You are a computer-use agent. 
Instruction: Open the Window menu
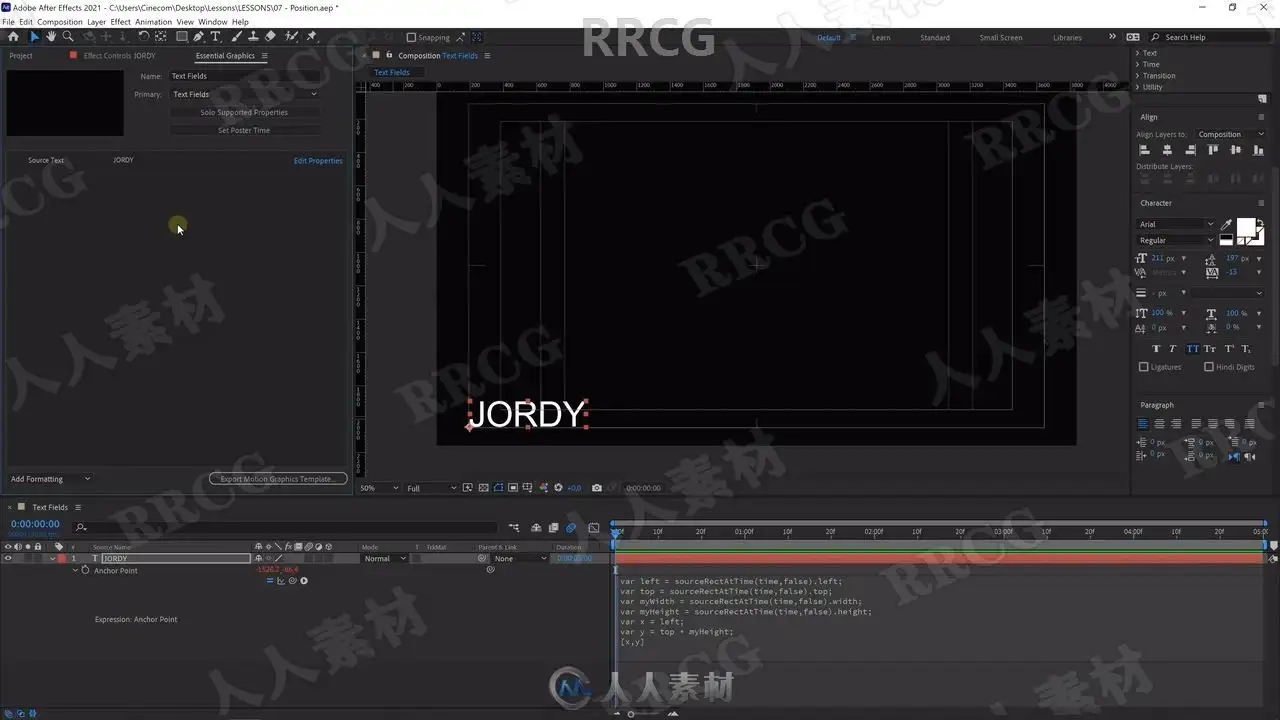(212, 22)
